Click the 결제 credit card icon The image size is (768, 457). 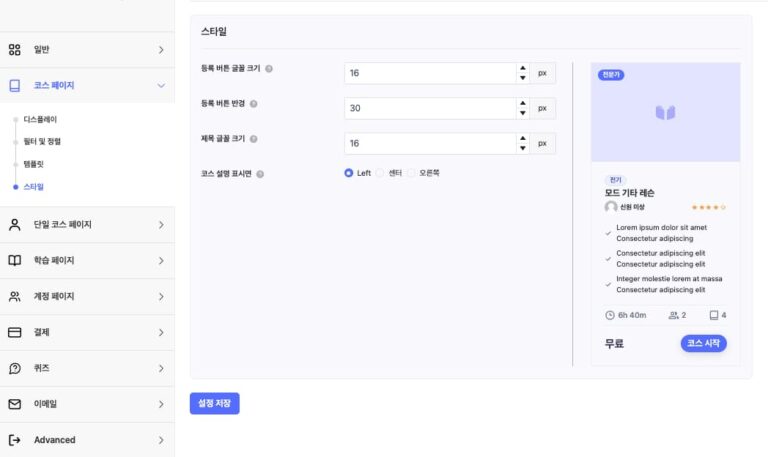(15, 332)
